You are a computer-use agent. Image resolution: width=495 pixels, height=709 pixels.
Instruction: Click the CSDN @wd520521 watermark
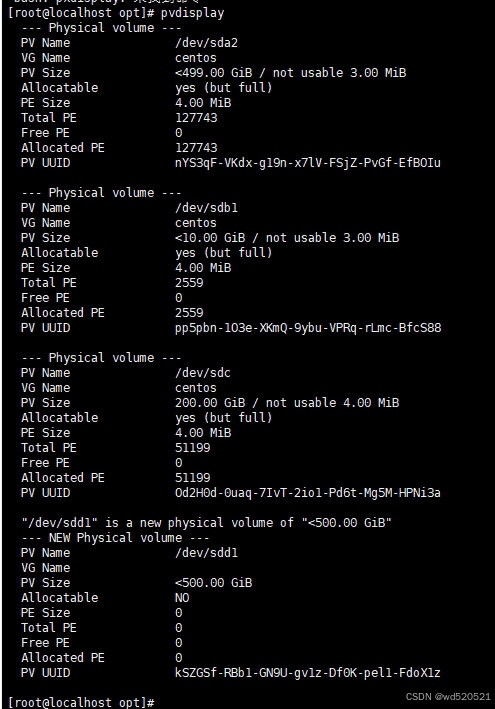pos(448,697)
